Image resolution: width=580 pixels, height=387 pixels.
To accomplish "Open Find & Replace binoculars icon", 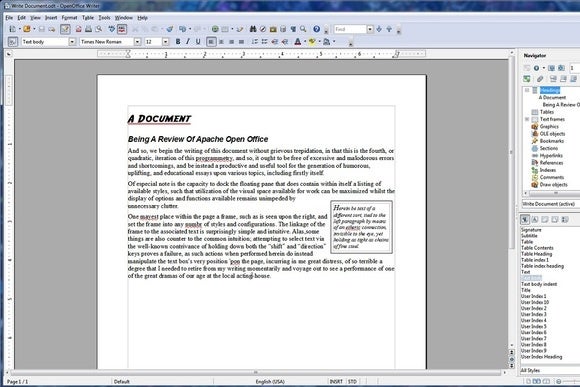I will (253, 29).
